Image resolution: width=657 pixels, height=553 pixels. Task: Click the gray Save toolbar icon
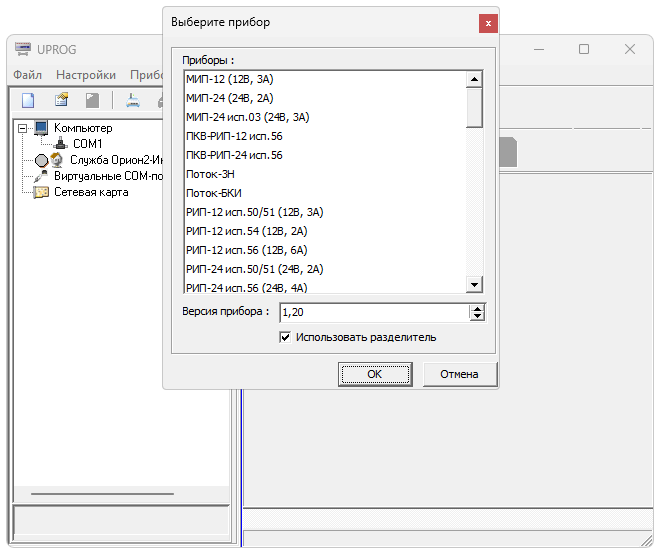(x=92, y=101)
